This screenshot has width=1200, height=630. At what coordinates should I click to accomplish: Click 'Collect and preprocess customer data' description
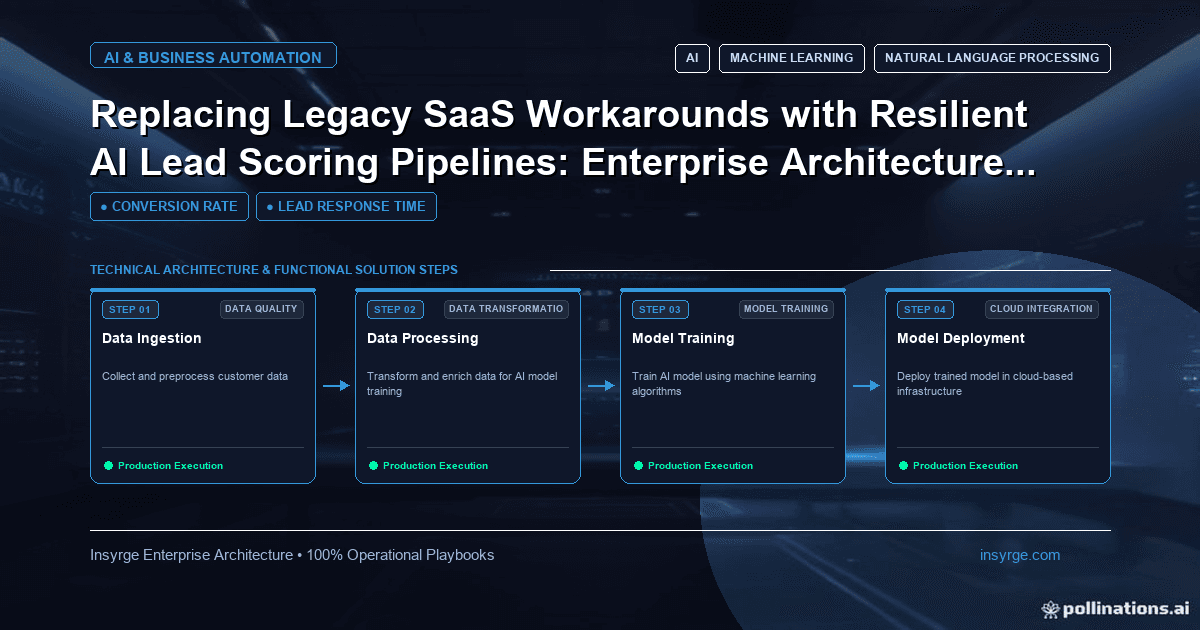pyautogui.click(x=195, y=377)
